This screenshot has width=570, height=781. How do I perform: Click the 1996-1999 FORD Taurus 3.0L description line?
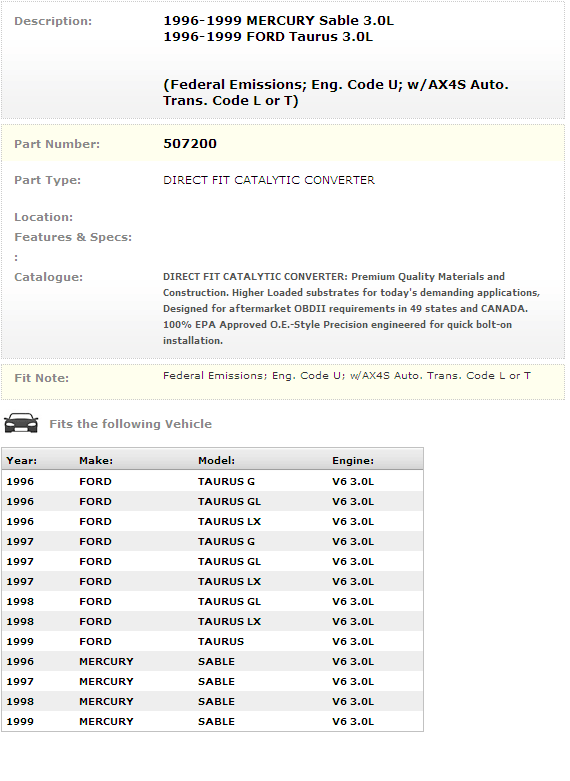click(268, 37)
